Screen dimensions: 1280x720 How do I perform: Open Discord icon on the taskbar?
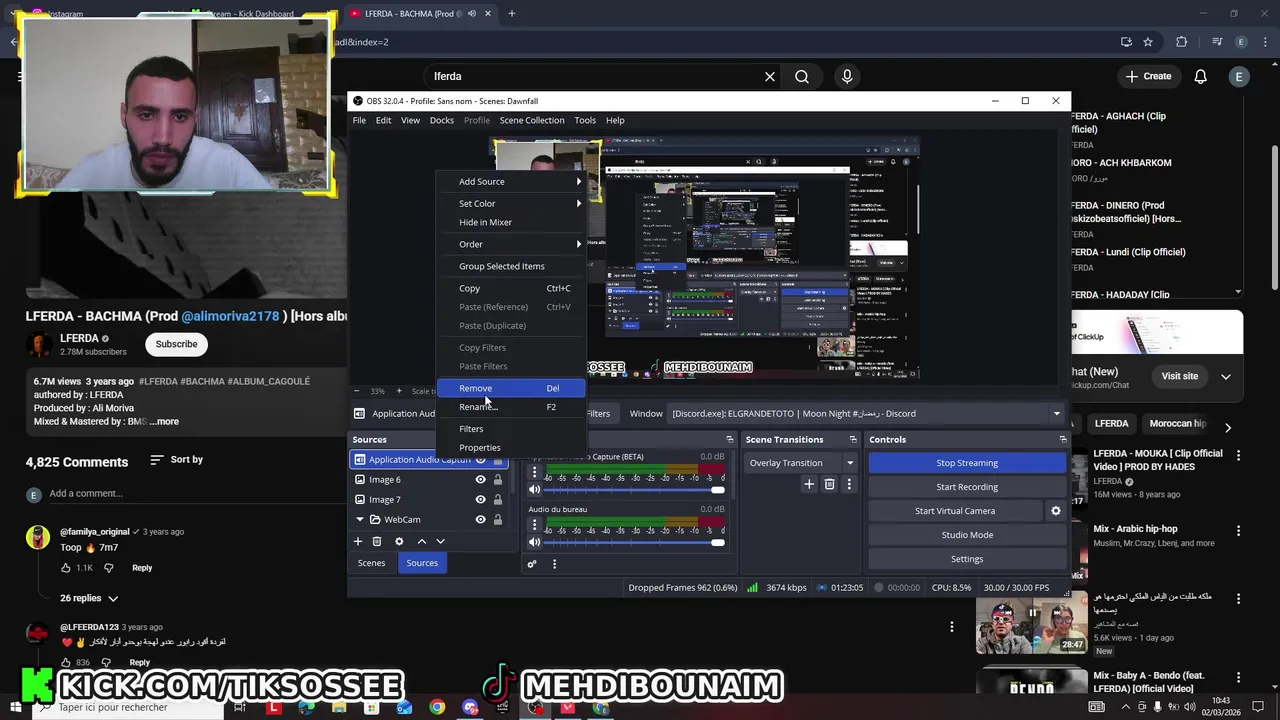(x=470, y=707)
